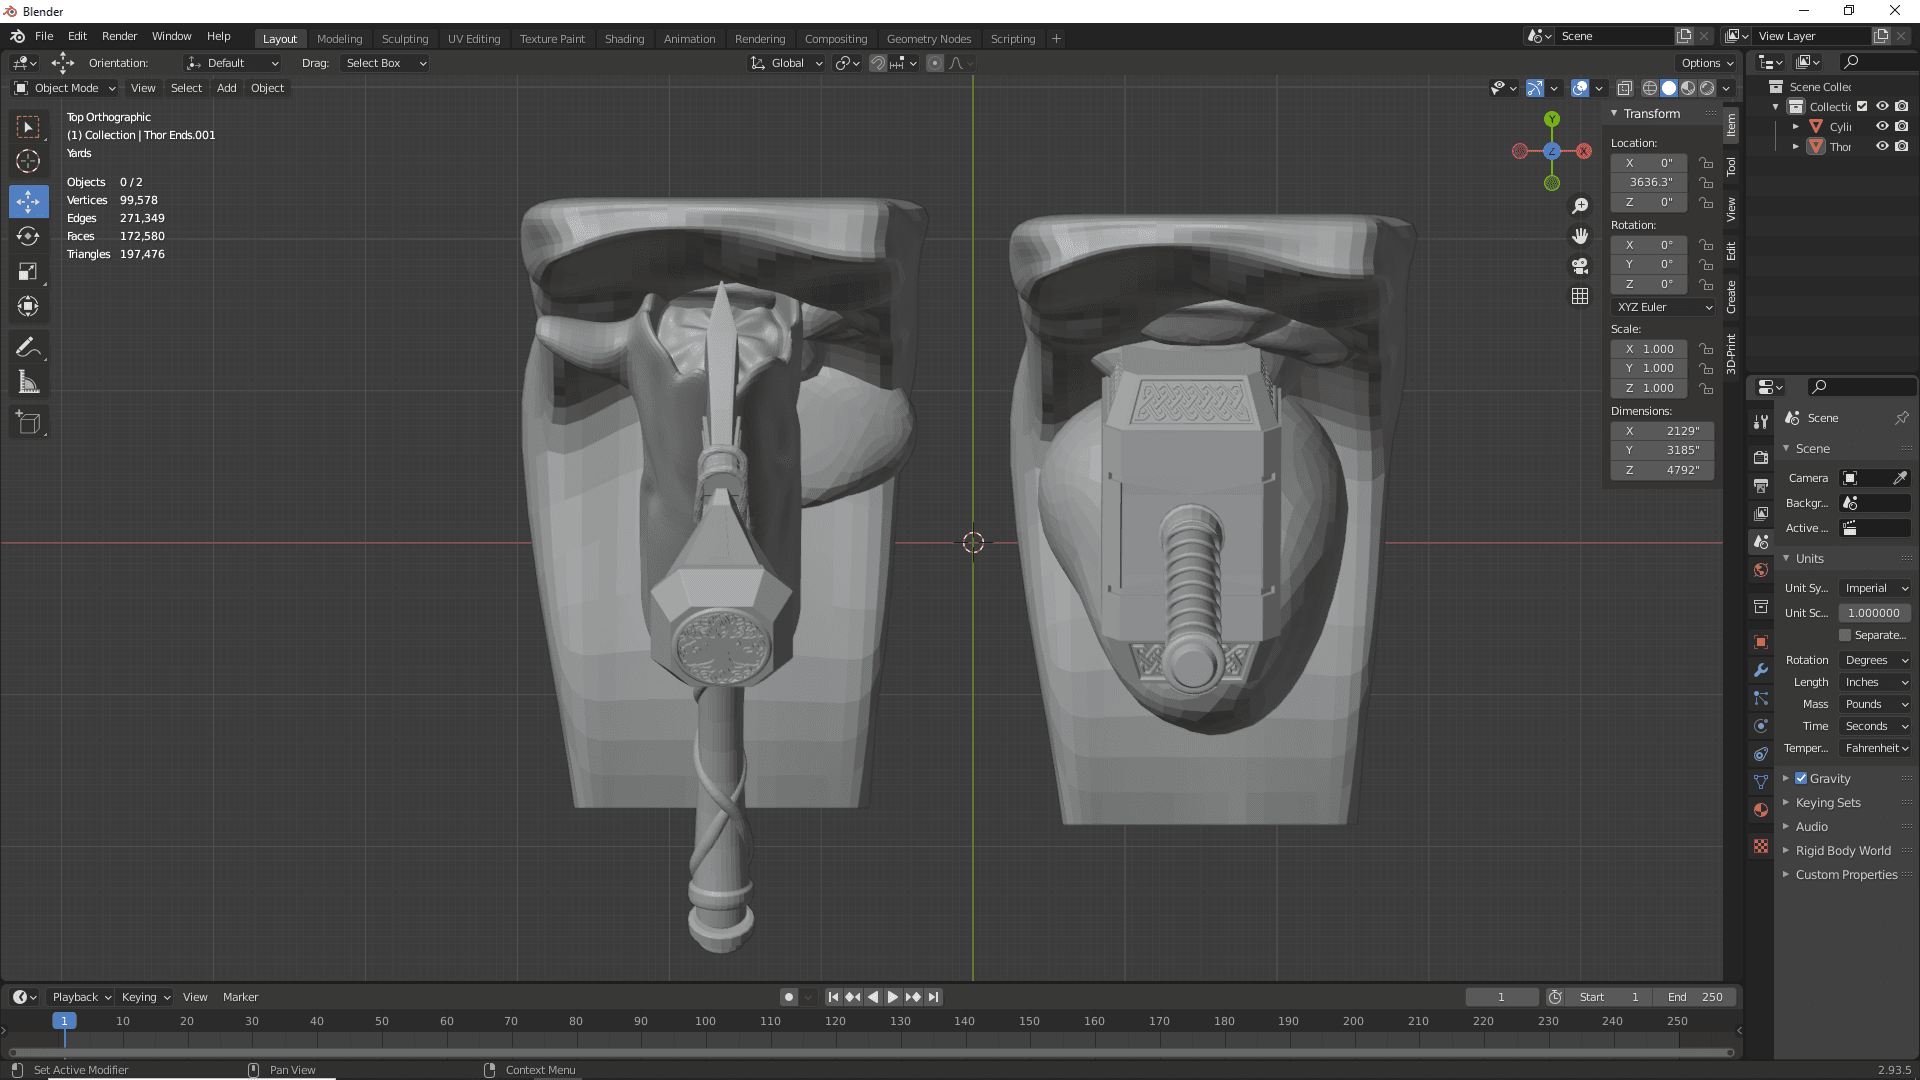
Task: Toggle the Gravity checkbox
Action: click(1801, 778)
